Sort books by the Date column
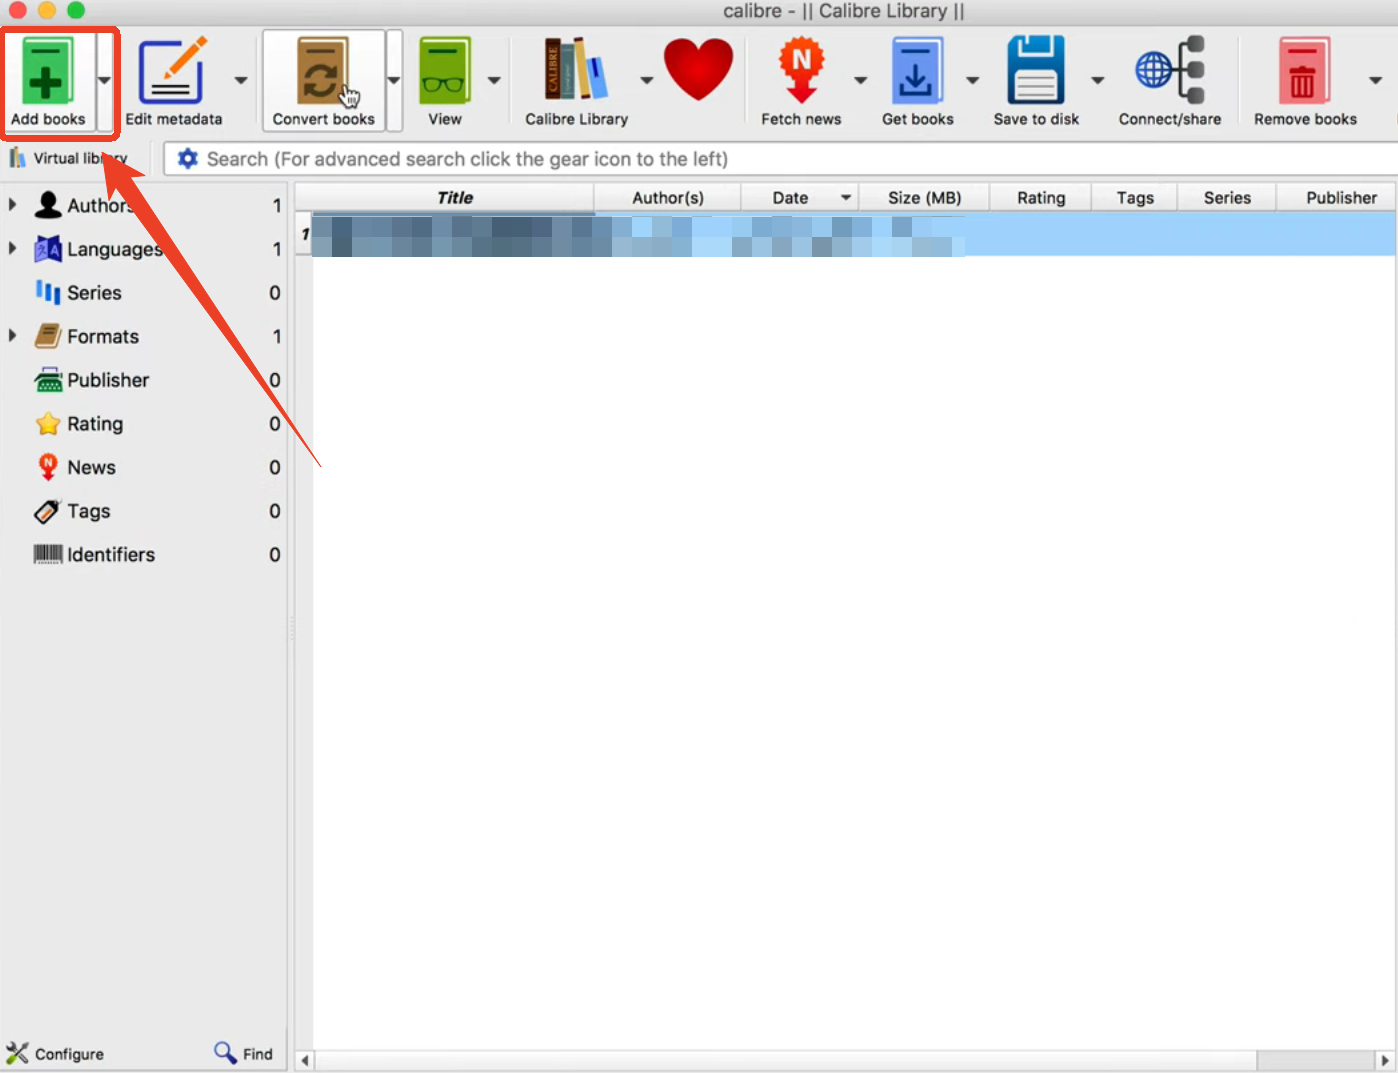The height and width of the screenshot is (1073, 1398). 799,198
